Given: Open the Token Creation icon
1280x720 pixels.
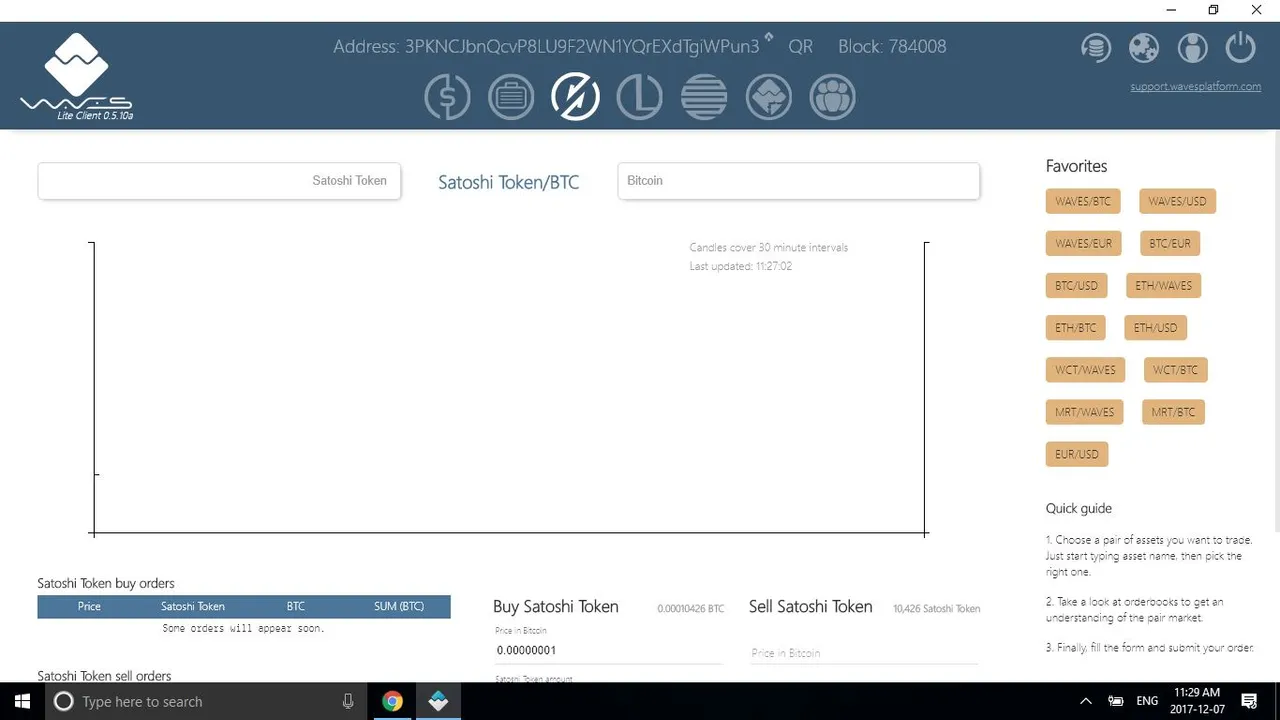Looking at the screenshot, I should pyautogui.click(x=768, y=97).
